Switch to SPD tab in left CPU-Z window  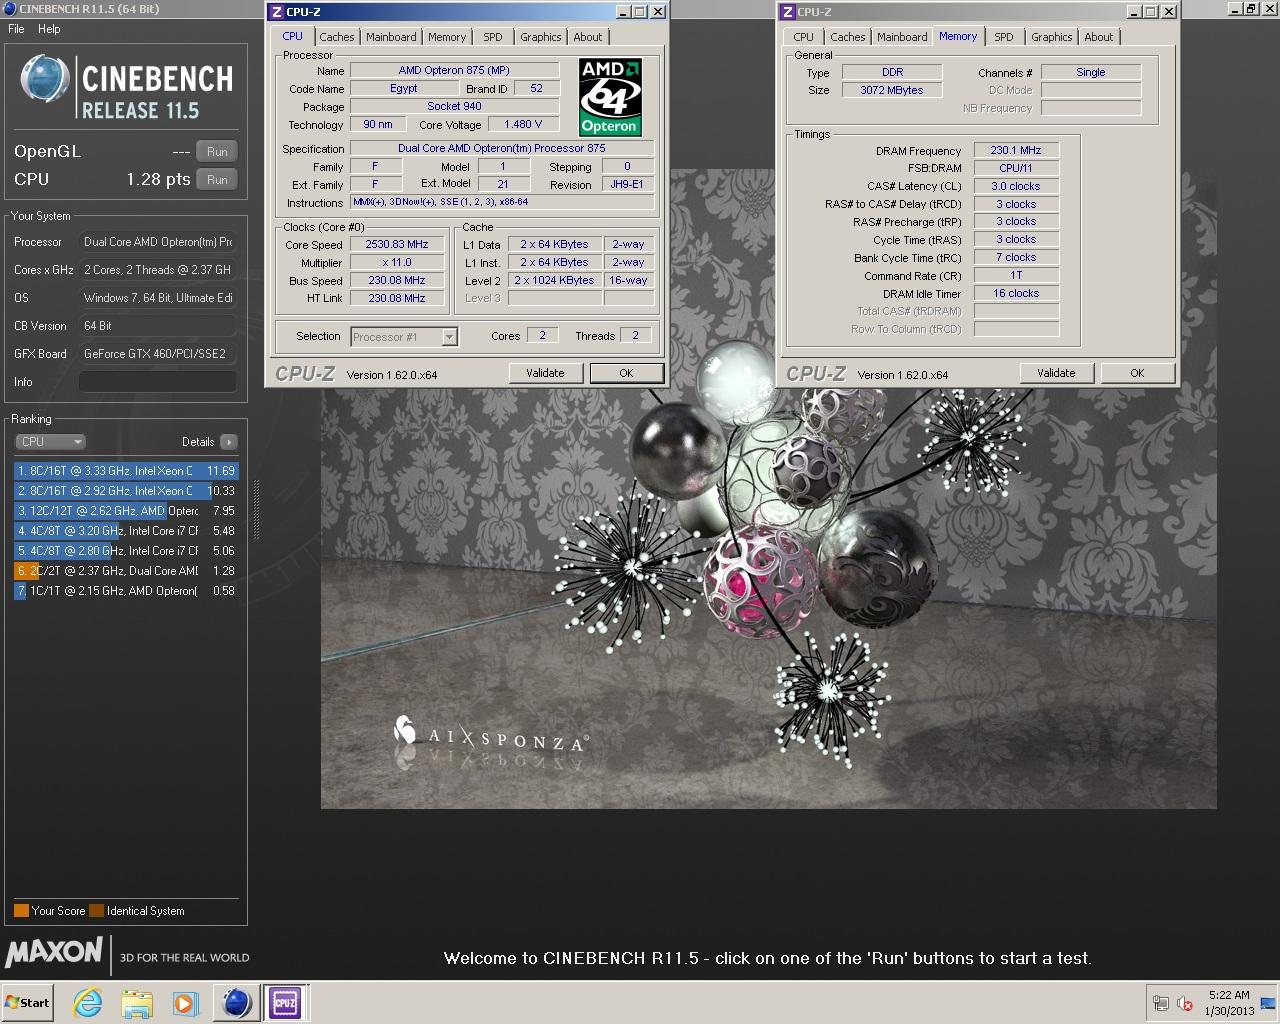(x=493, y=37)
